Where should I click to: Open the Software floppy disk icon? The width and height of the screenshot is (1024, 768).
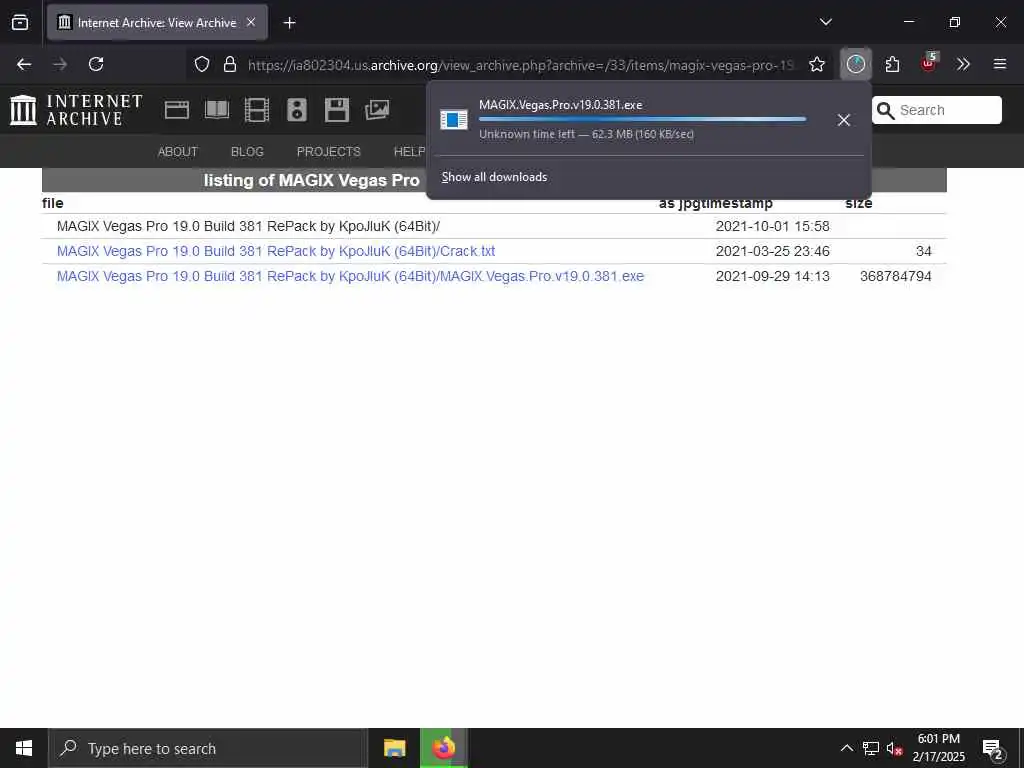pos(337,110)
